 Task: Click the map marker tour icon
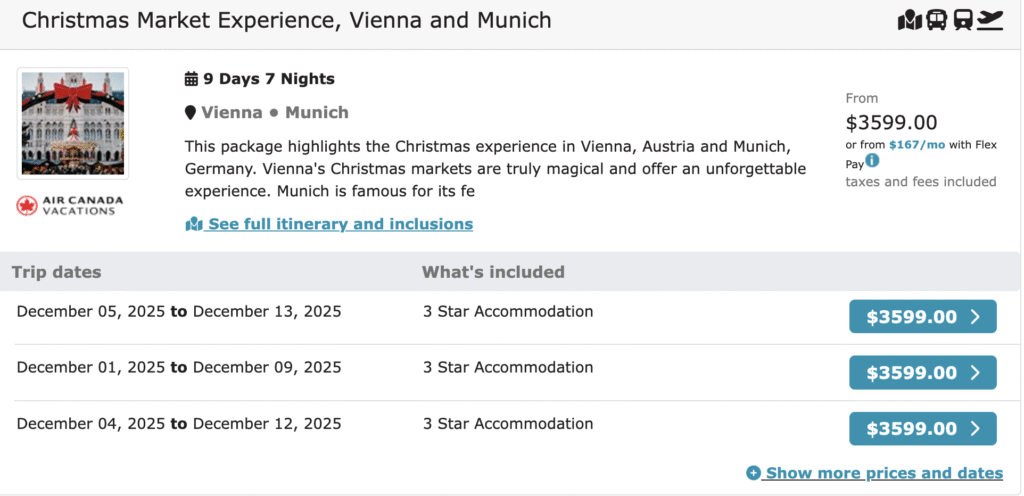909,20
